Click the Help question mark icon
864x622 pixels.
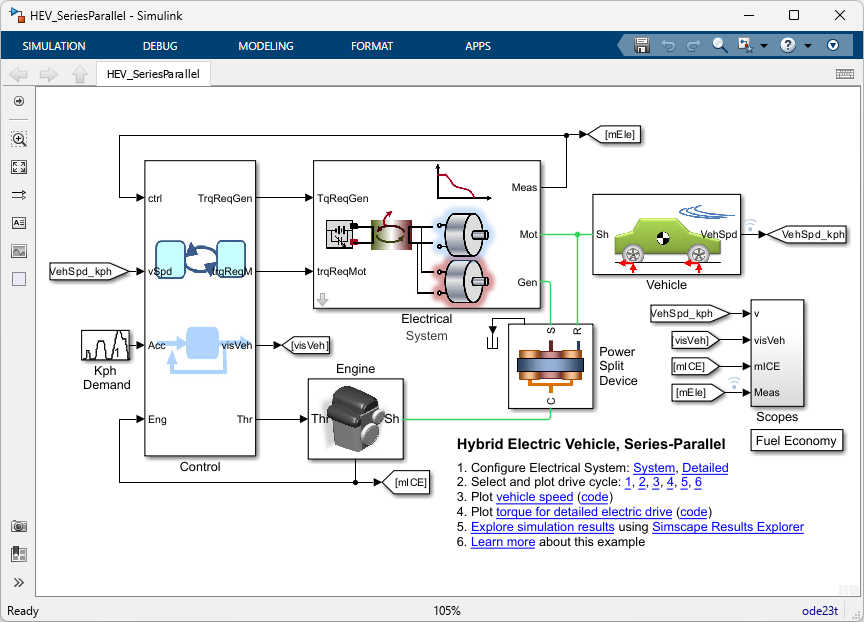click(x=787, y=46)
